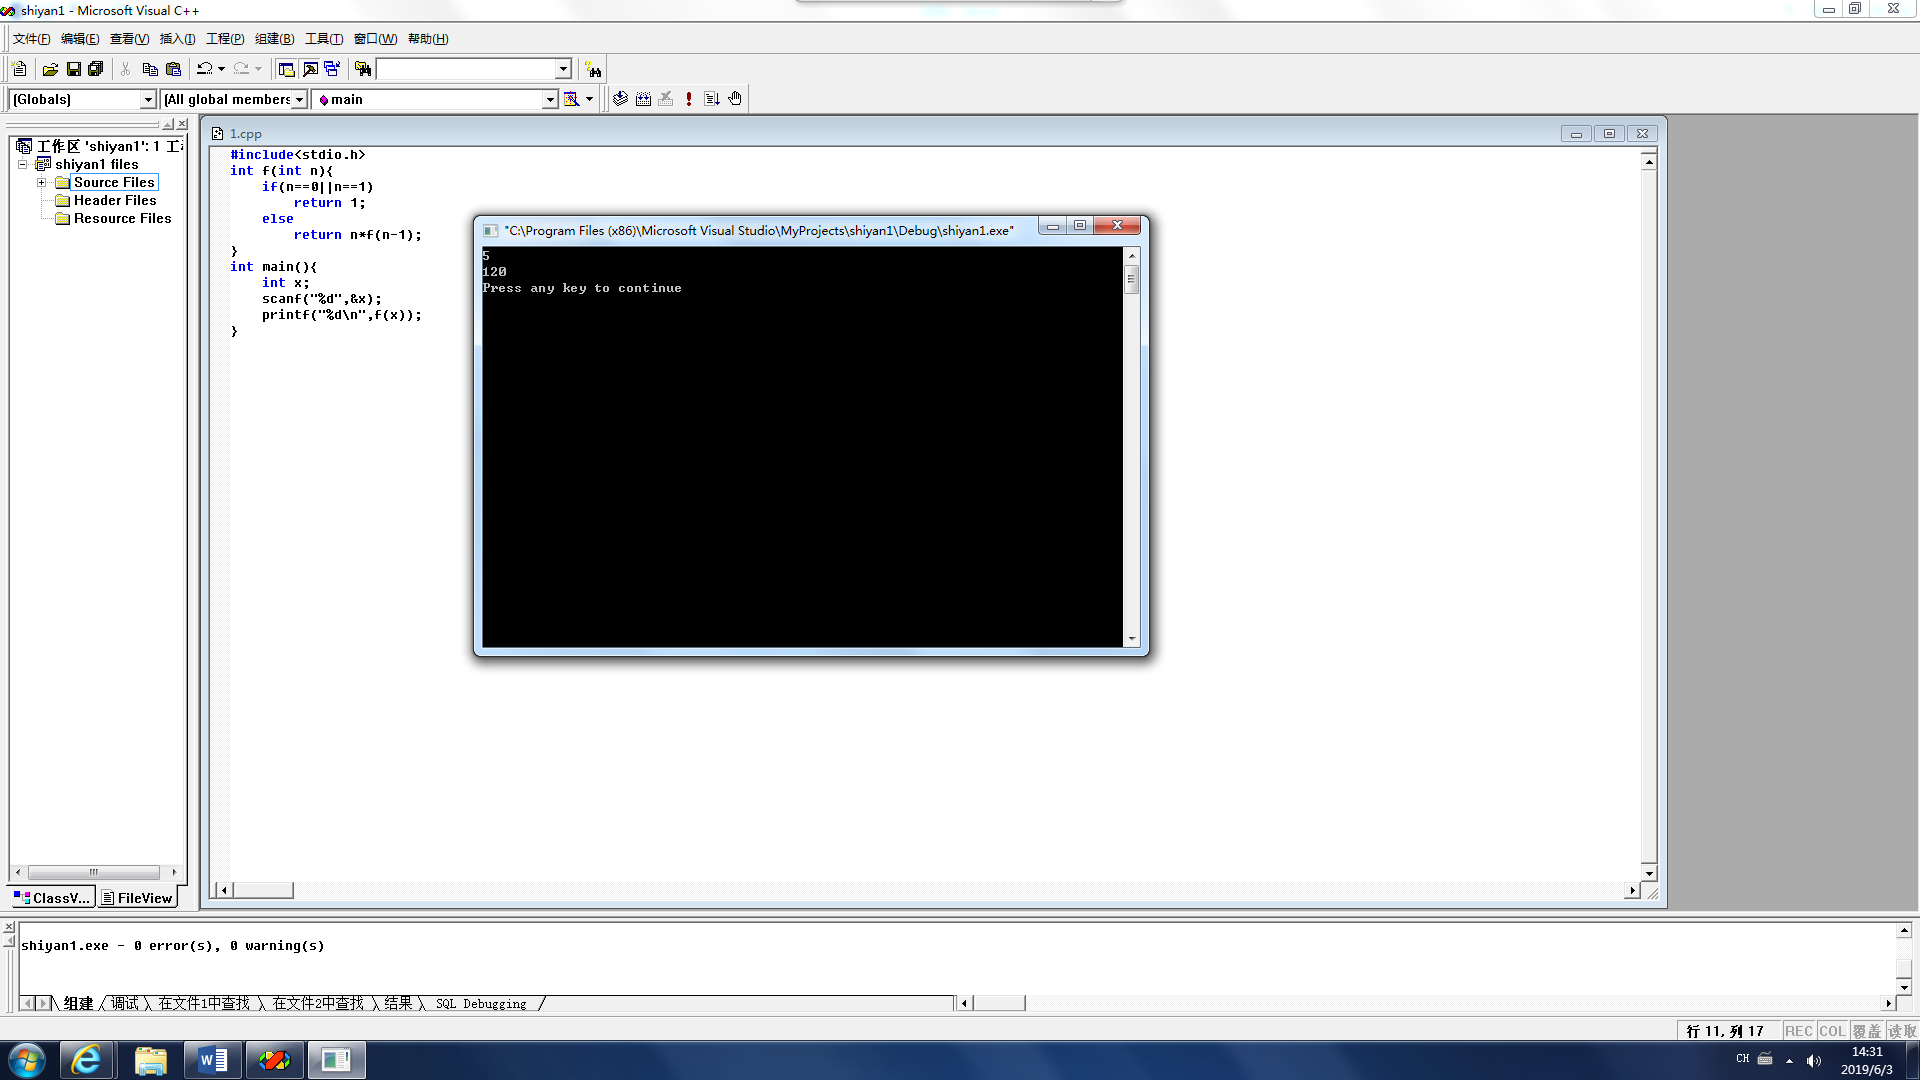Toggle the Workspace pane toolbar button

coord(286,69)
